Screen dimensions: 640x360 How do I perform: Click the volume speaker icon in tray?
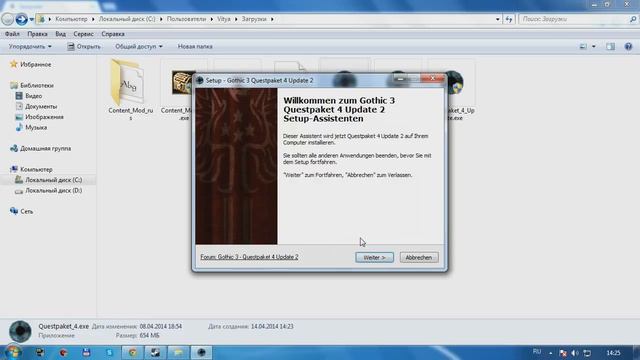[575, 353]
